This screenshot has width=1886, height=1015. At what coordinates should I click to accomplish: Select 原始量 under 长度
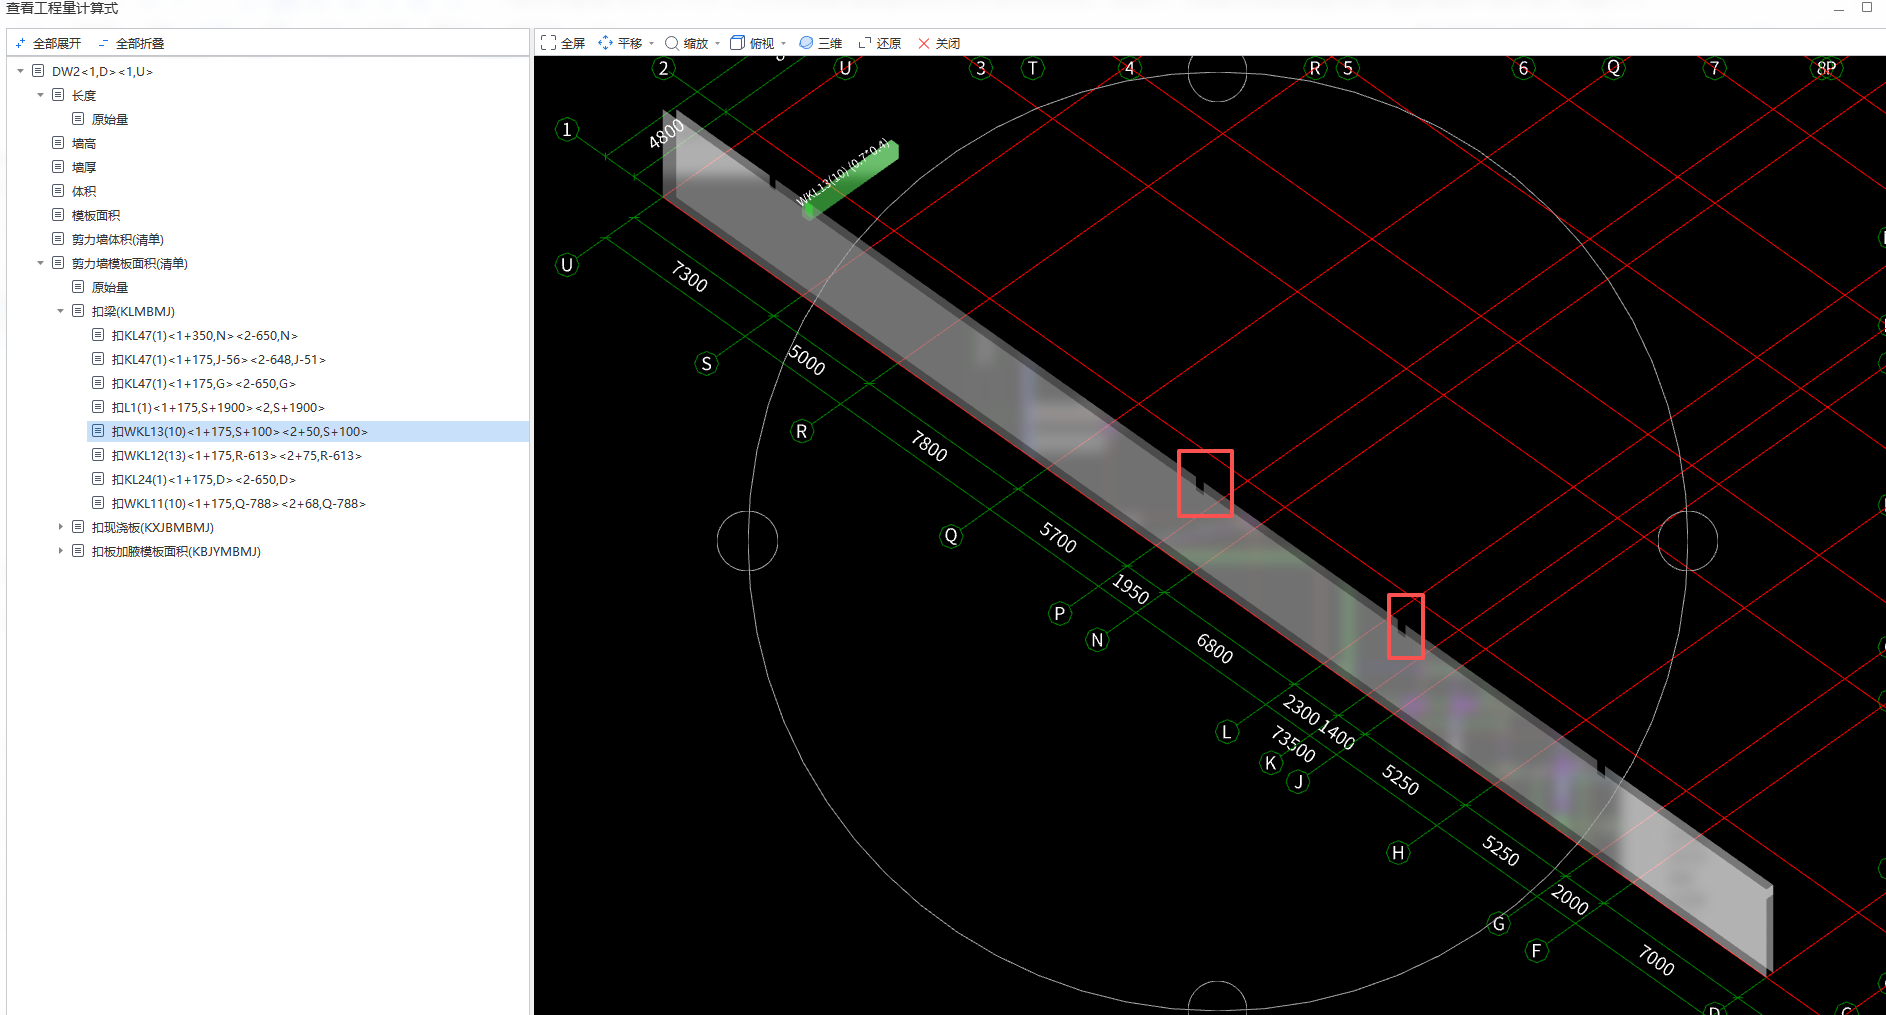pos(110,120)
